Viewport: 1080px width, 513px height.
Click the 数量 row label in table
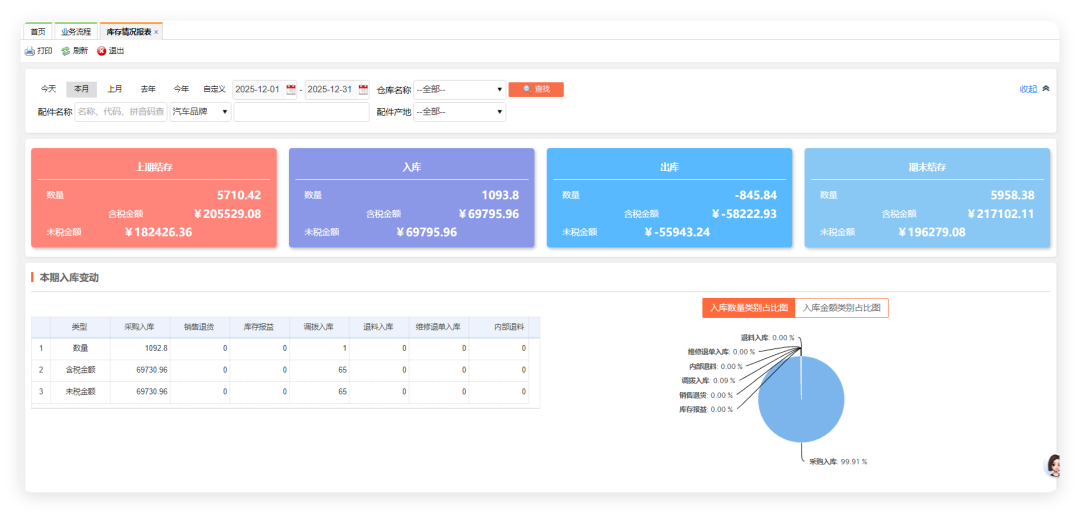[80, 348]
